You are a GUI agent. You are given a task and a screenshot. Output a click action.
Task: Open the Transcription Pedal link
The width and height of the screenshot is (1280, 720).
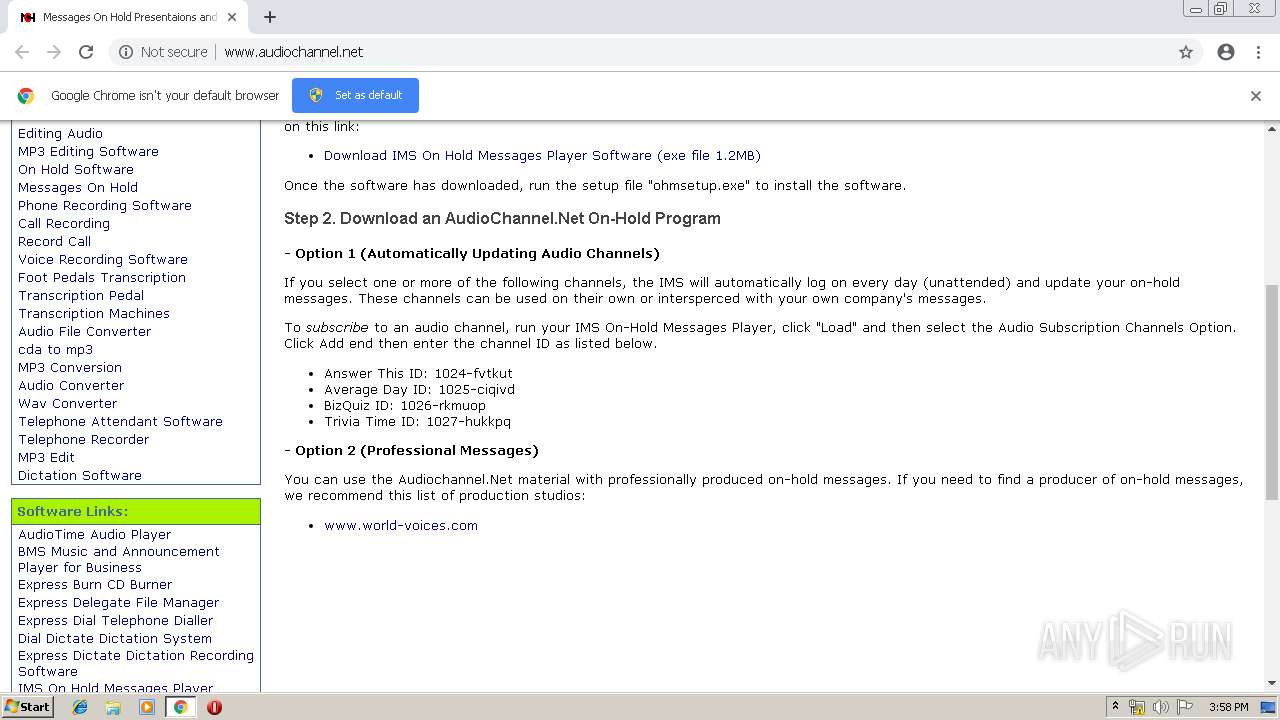(81, 295)
